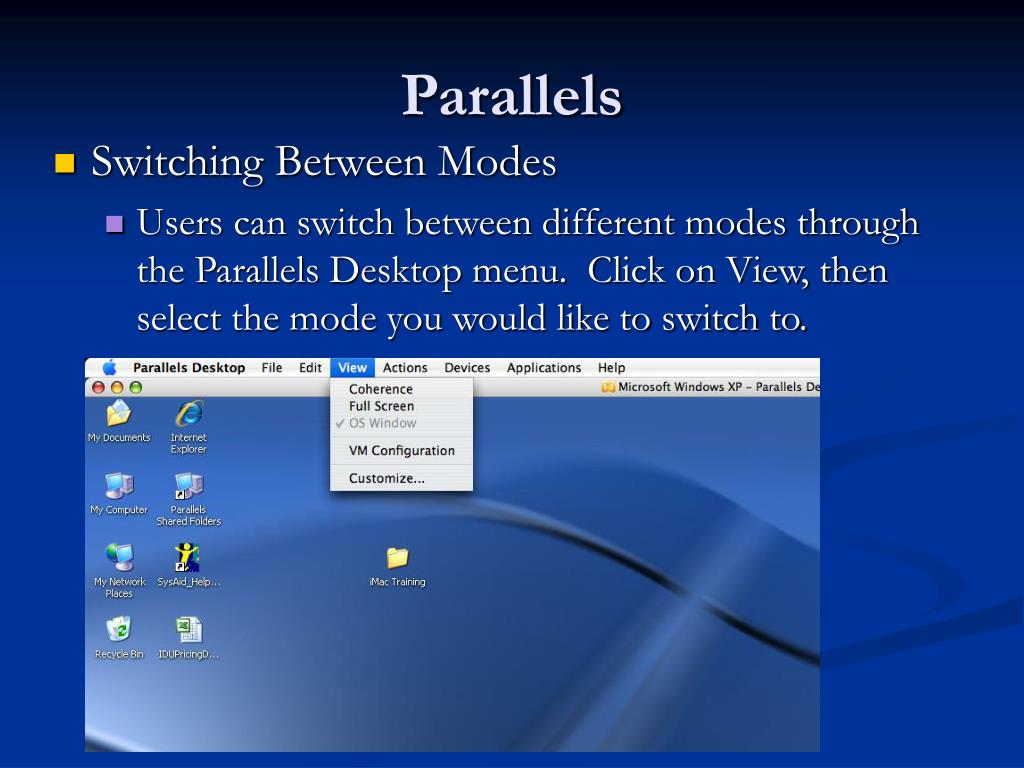Select the My Network Places icon
Viewport: 1024px width, 768px height.
click(119, 557)
